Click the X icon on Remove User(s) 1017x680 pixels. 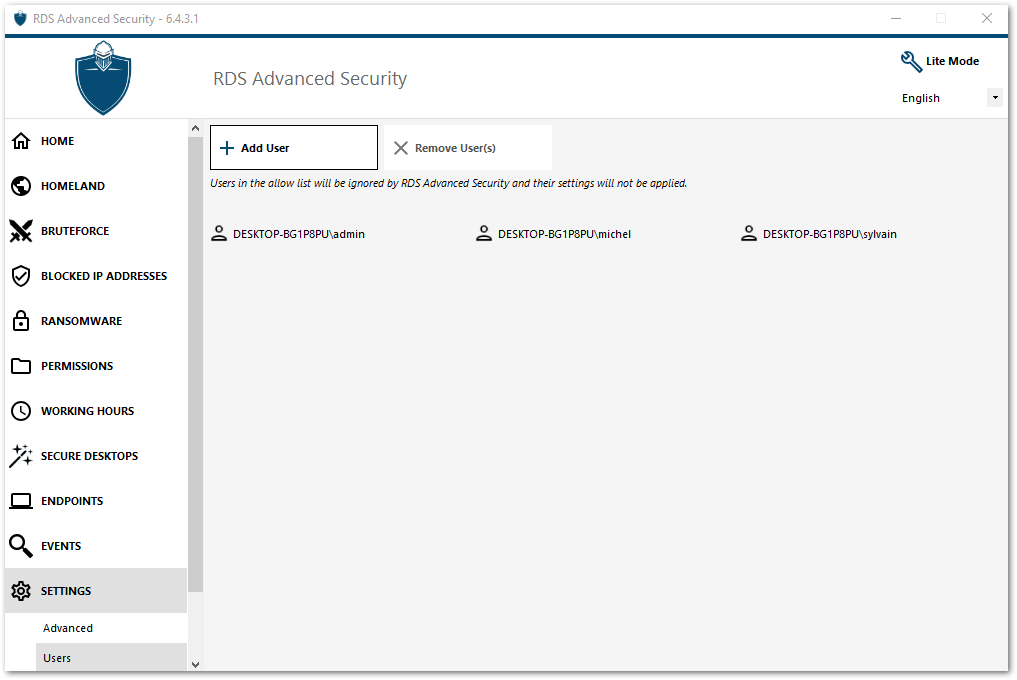tap(401, 148)
